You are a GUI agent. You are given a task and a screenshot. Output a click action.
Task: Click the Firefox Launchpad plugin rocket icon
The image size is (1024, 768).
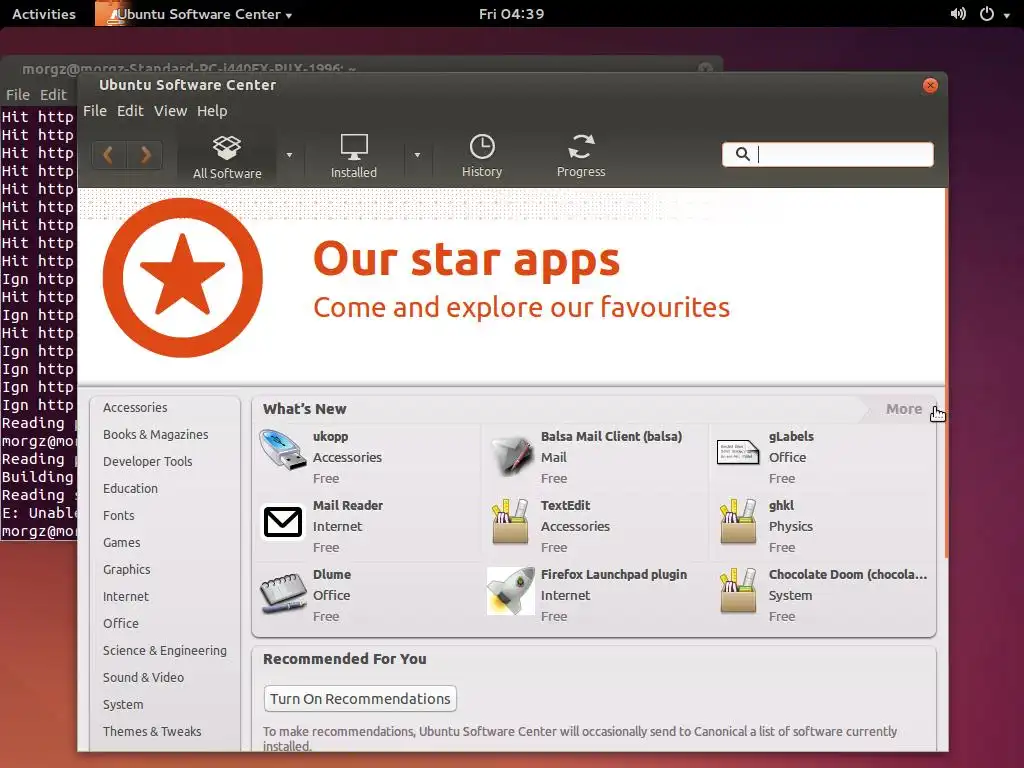[x=511, y=591]
